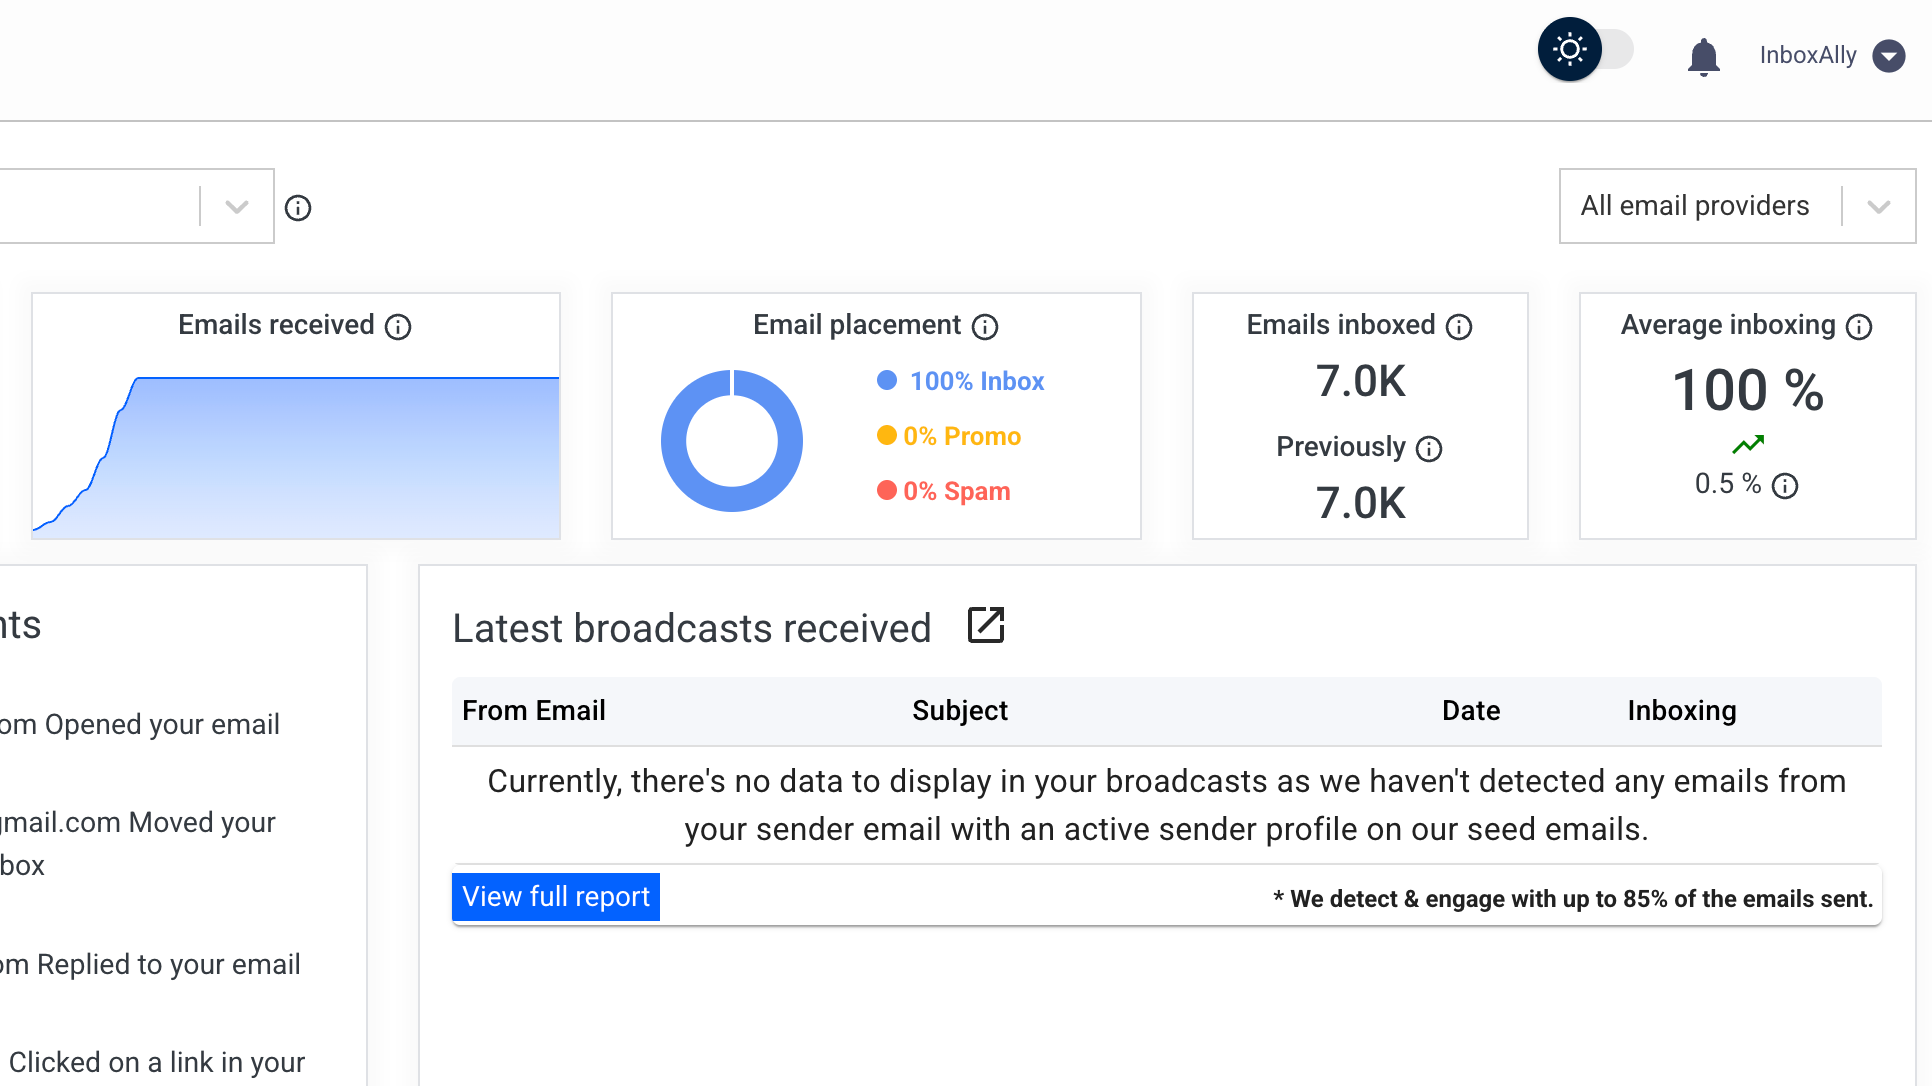Click the green upward trend arrow
The height and width of the screenshot is (1086, 1932).
click(x=1748, y=445)
